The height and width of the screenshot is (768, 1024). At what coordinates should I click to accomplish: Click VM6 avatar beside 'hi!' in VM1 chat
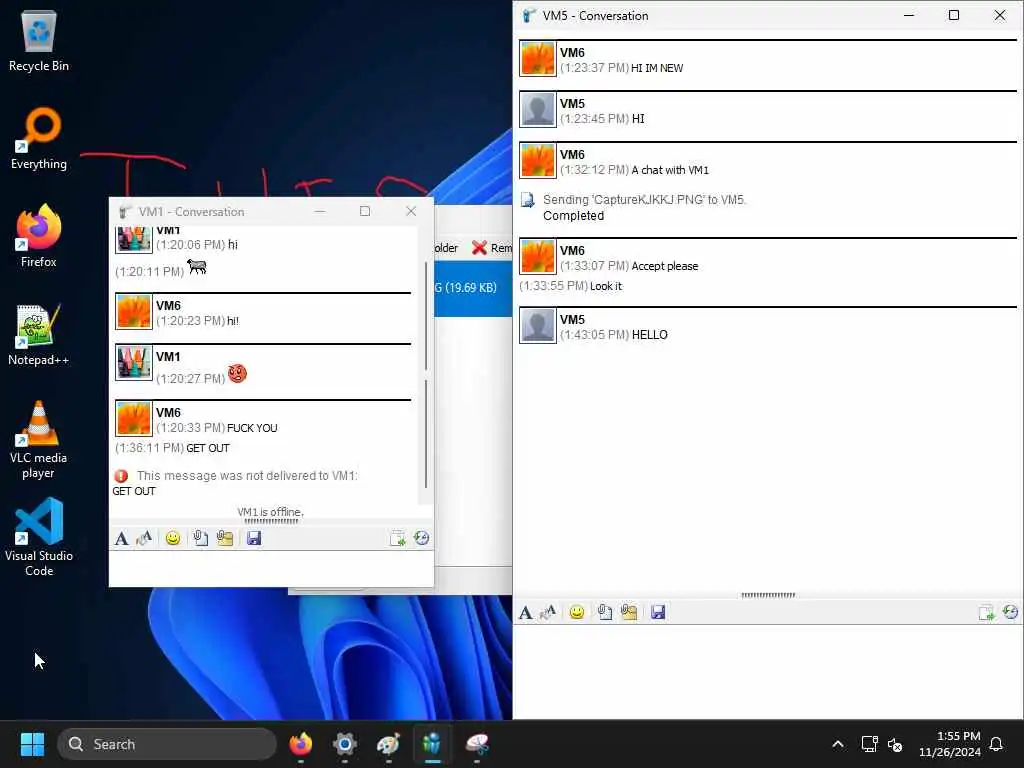click(x=134, y=311)
